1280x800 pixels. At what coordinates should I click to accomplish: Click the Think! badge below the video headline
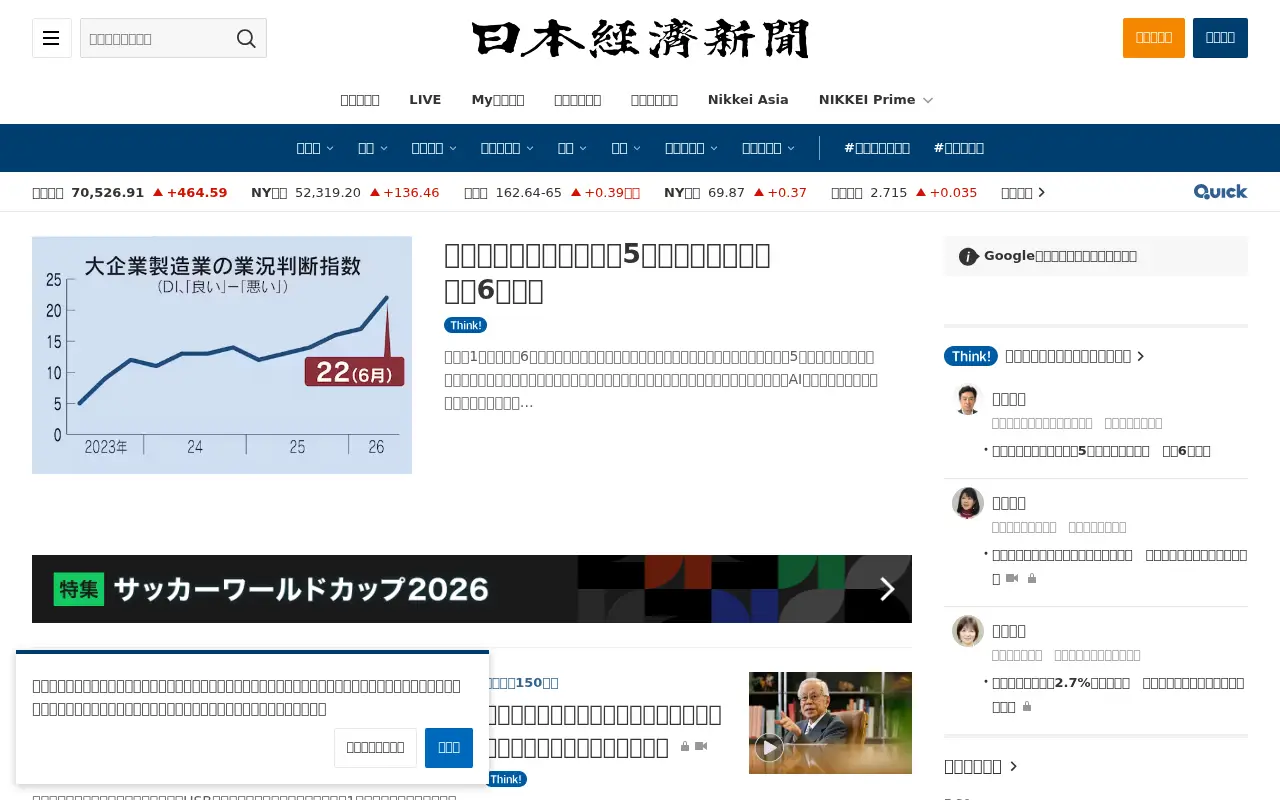coord(506,779)
